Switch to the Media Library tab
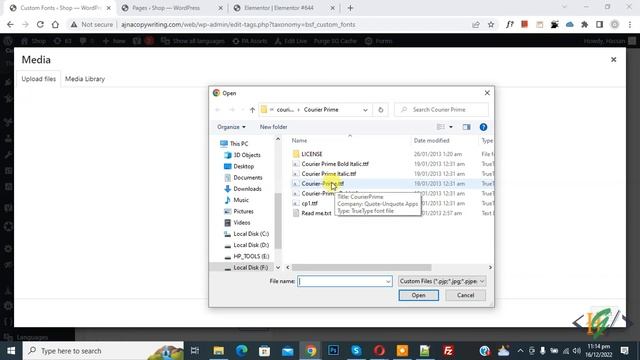 click(x=85, y=79)
